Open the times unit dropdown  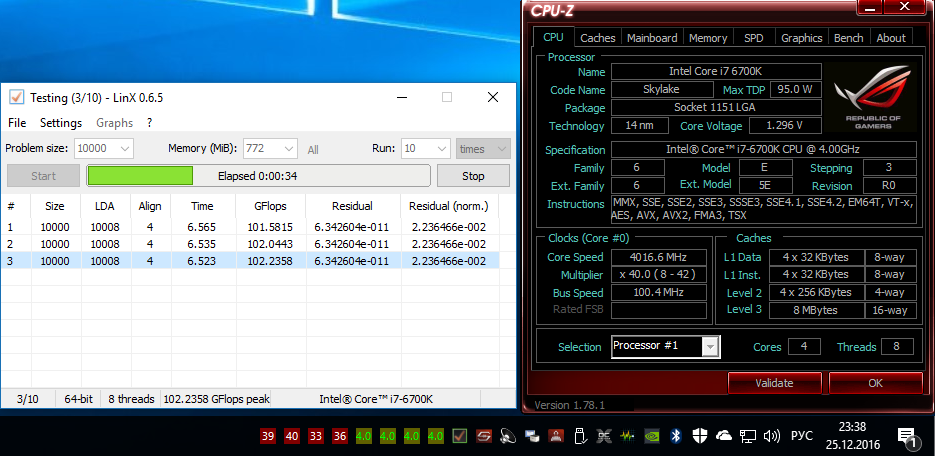point(483,148)
